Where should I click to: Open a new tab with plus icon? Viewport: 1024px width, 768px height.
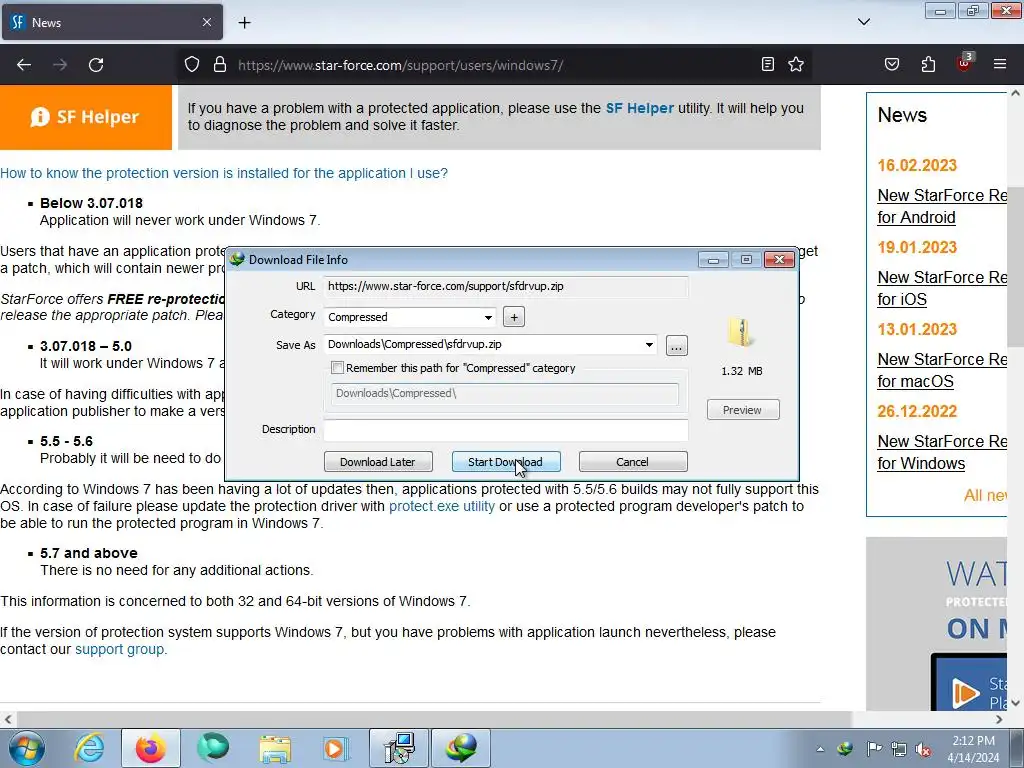[244, 22]
